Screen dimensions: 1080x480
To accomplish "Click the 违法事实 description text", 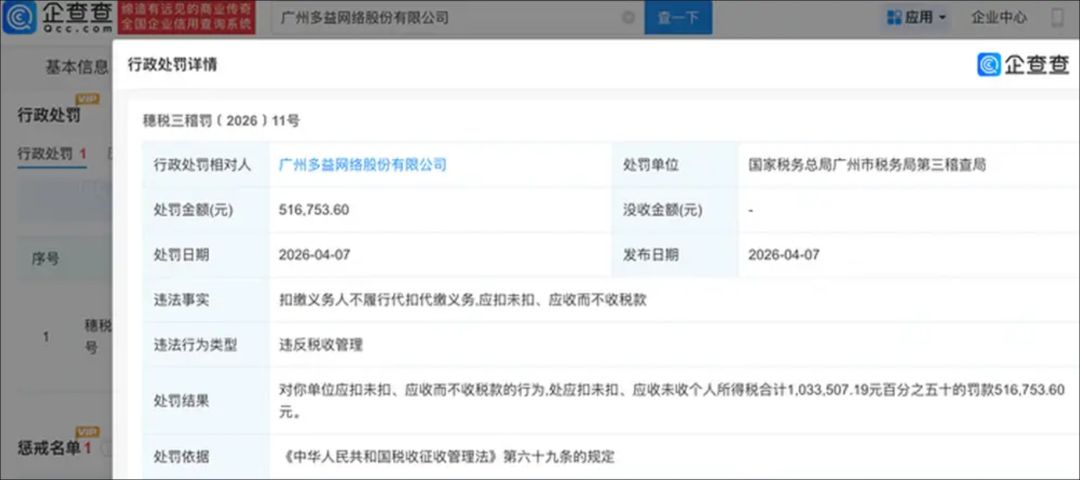I will pyautogui.click(x=462, y=300).
